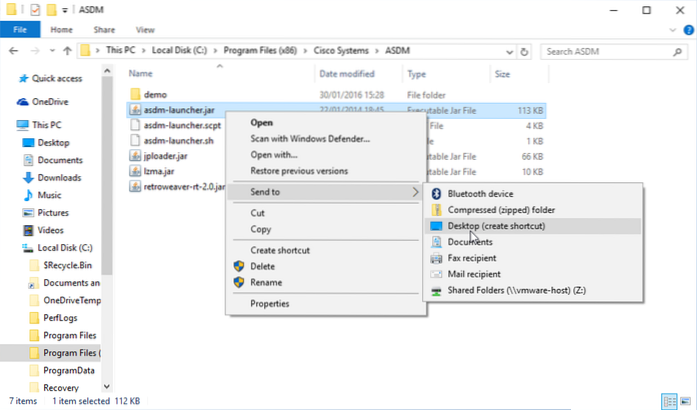Image resolution: width=697 pixels, height=410 pixels.
Task: Click the Mail recipient icon
Action: tap(436, 274)
